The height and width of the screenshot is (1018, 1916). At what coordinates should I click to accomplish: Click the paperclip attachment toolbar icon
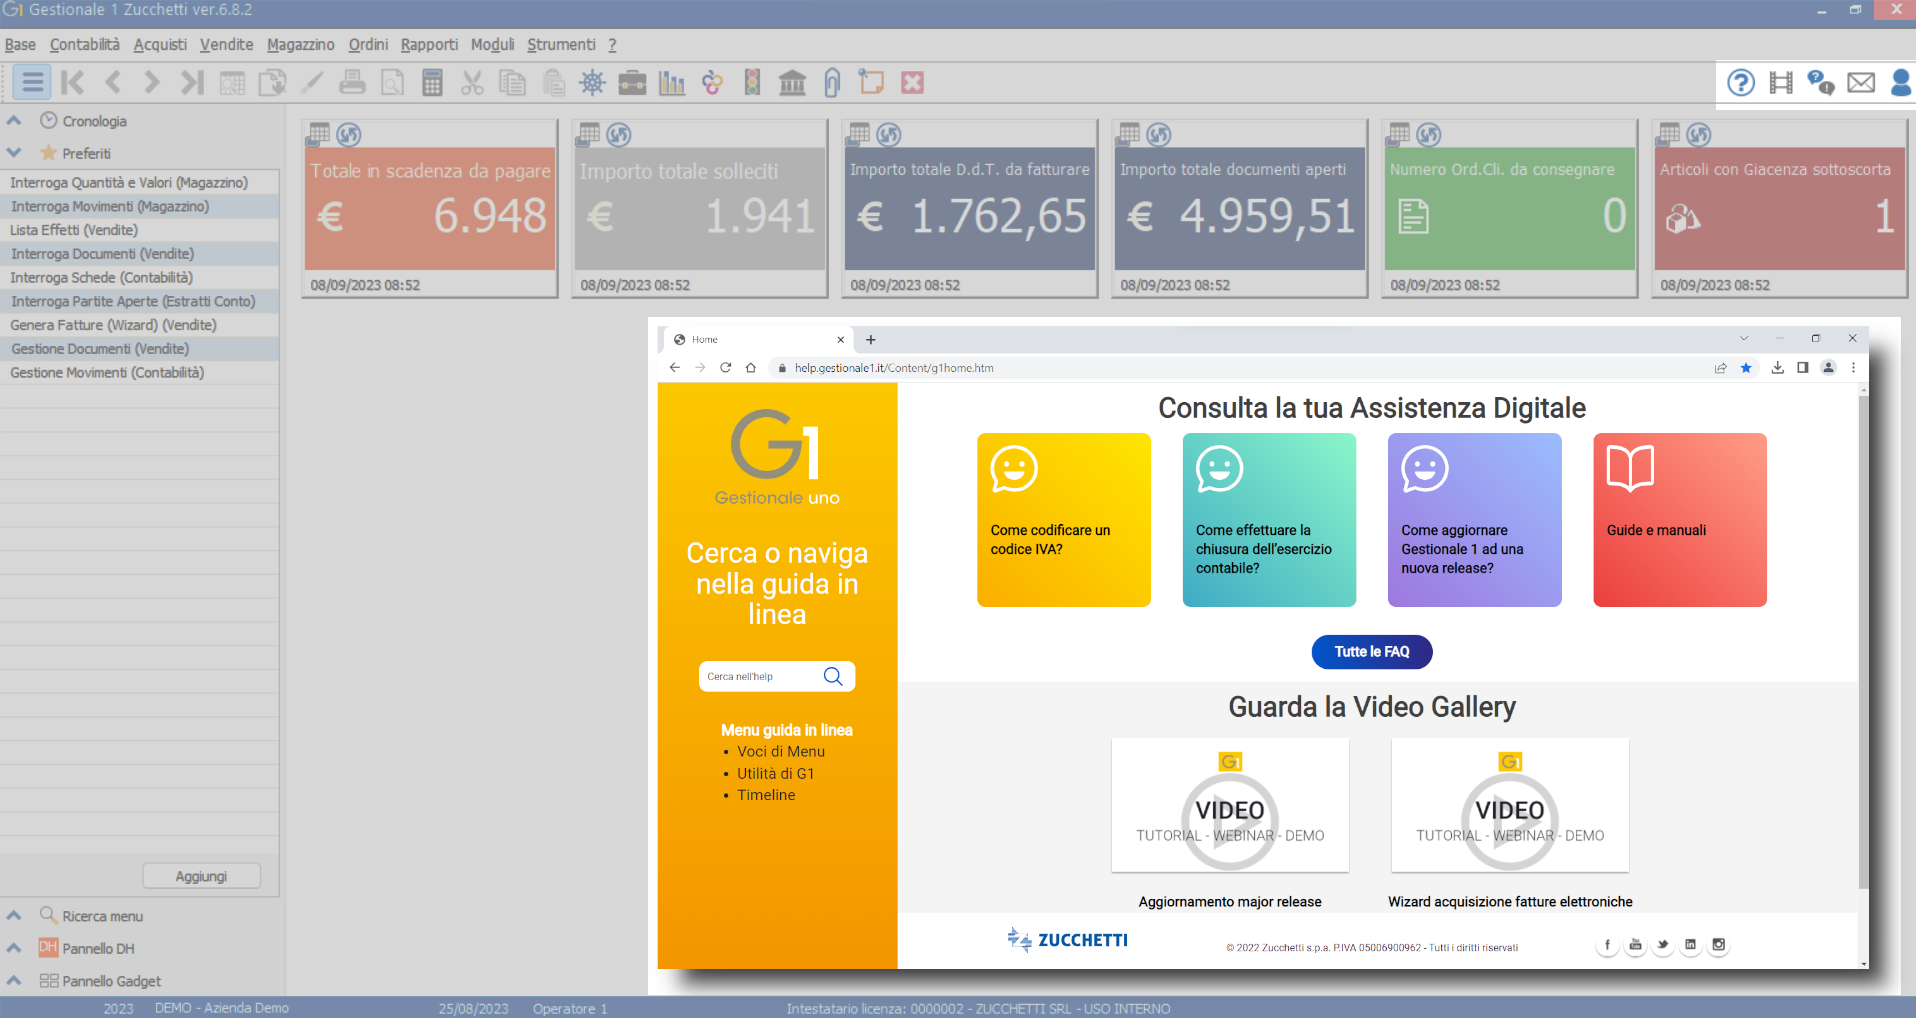point(832,82)
